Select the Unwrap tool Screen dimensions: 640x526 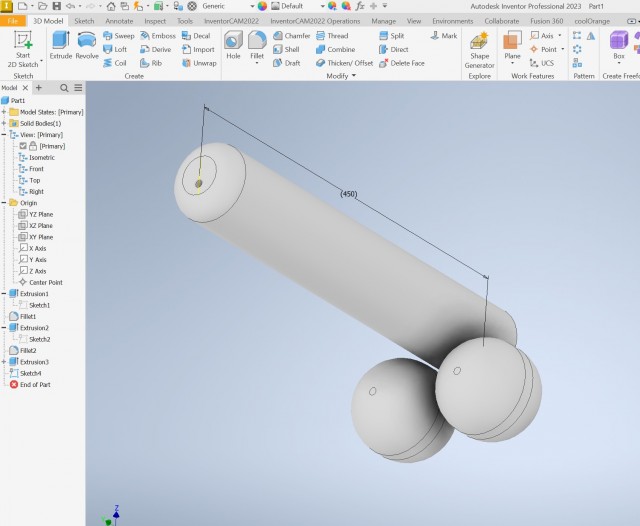(x=199, y=63)
